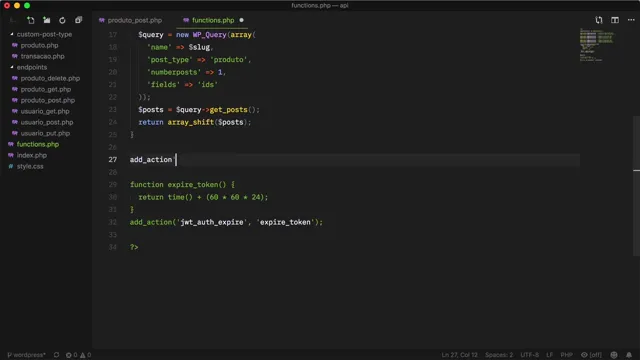This screenshot has height=360, width=640.
Task: Open usuario_post.php from endpoints
Action: point(47,122)
